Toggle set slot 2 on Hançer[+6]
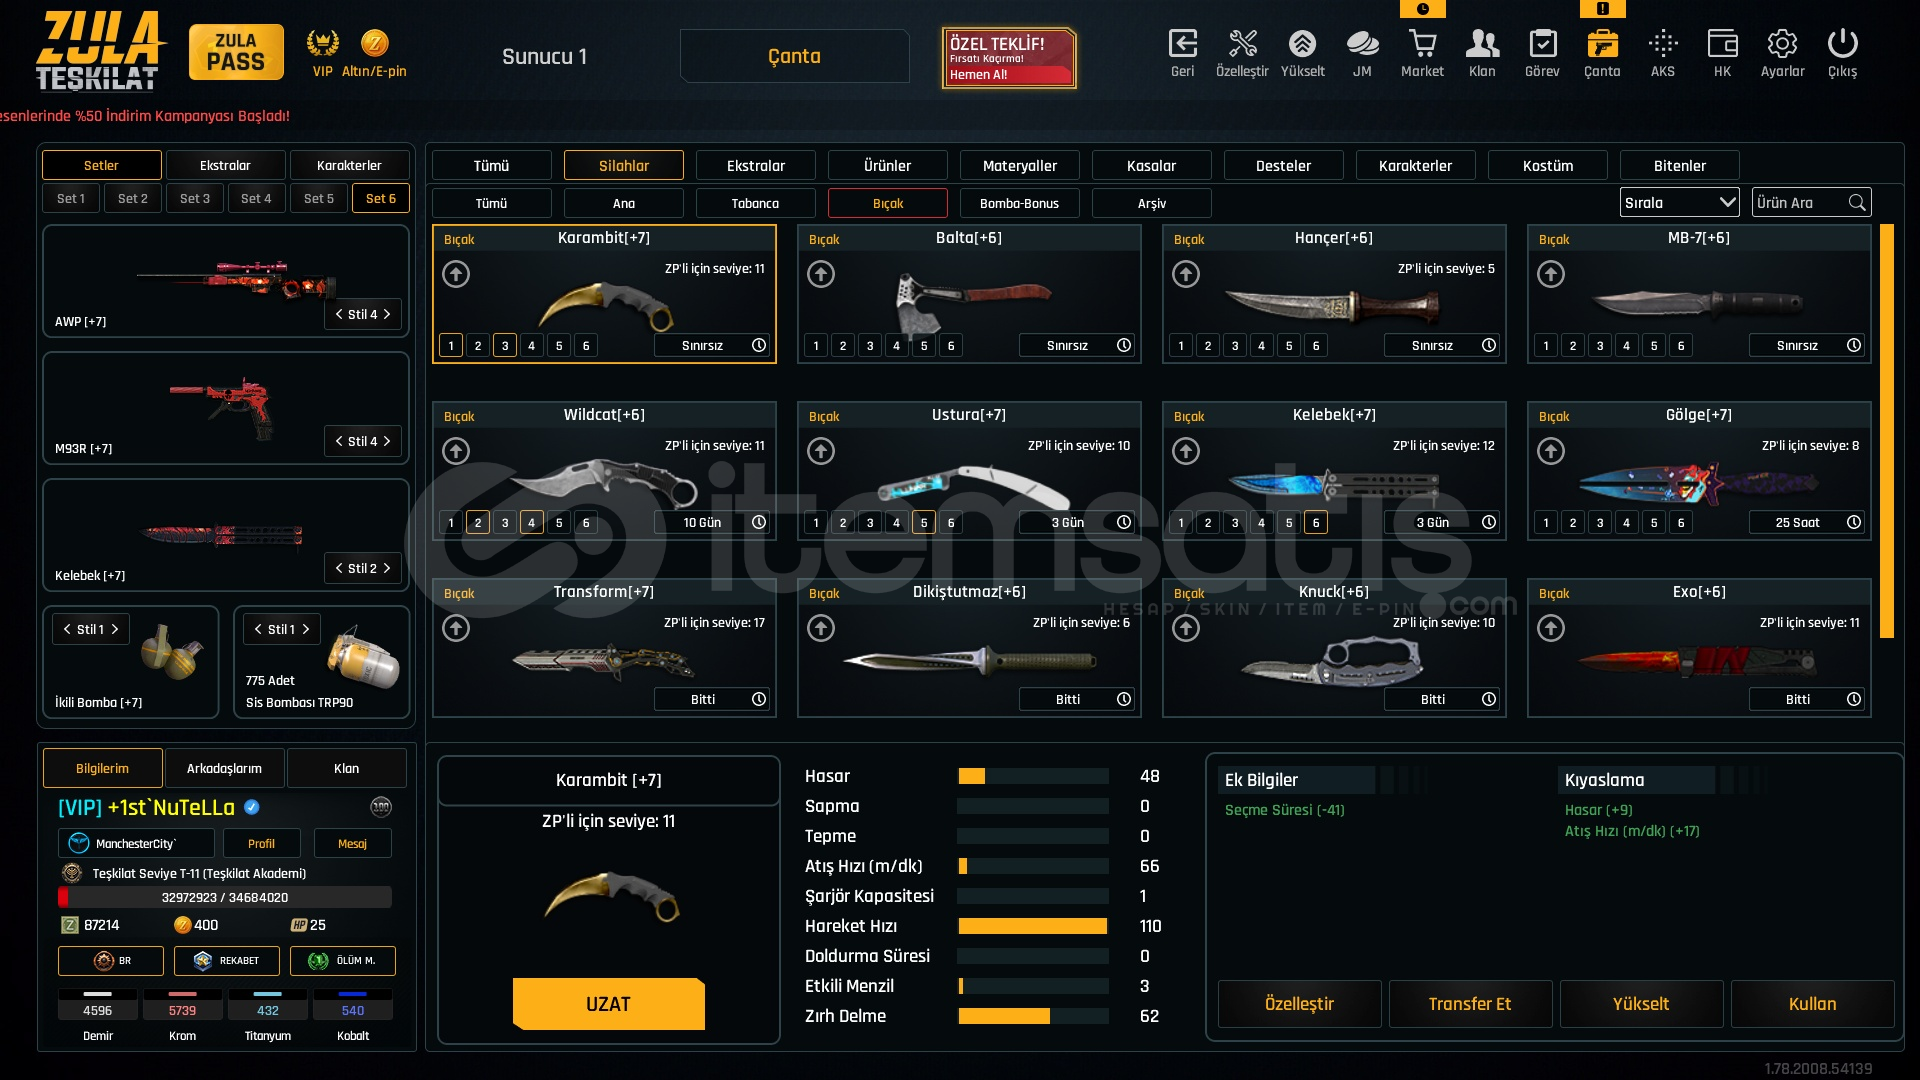1920x1080 pixels. tap(1208, 345)
